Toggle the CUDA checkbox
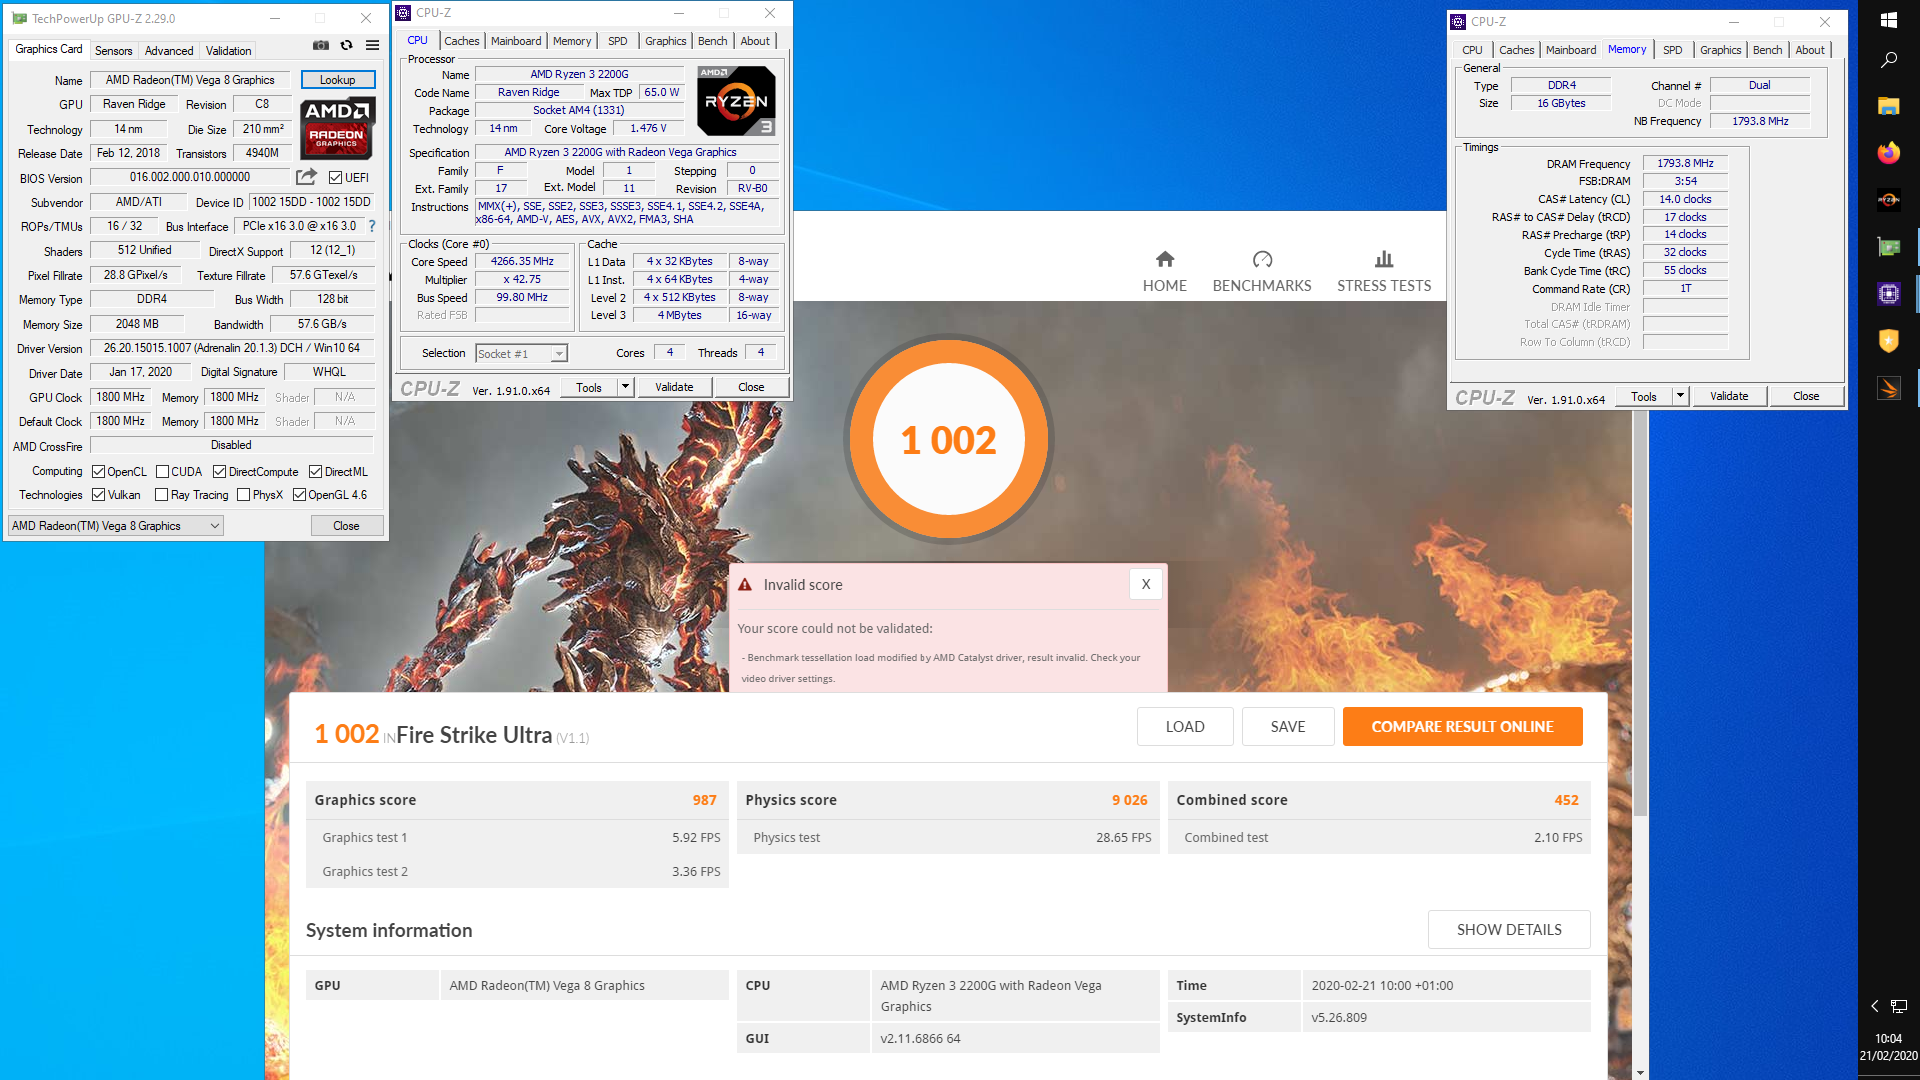The height and width of the screenshot is (1080, 1920). (162, 472)
